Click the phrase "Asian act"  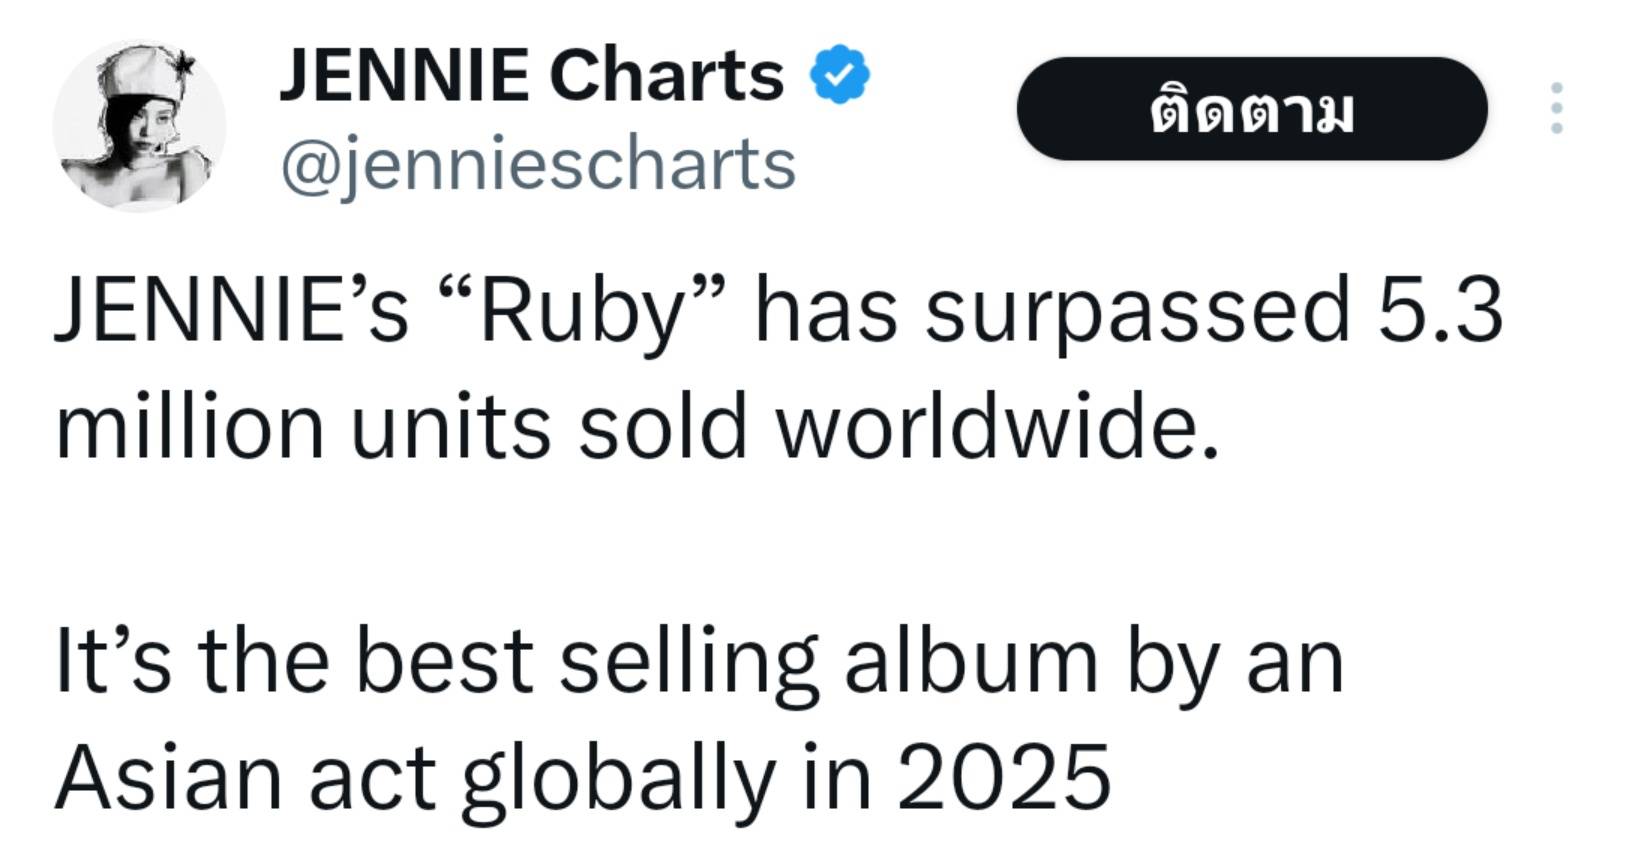(246, 777)
